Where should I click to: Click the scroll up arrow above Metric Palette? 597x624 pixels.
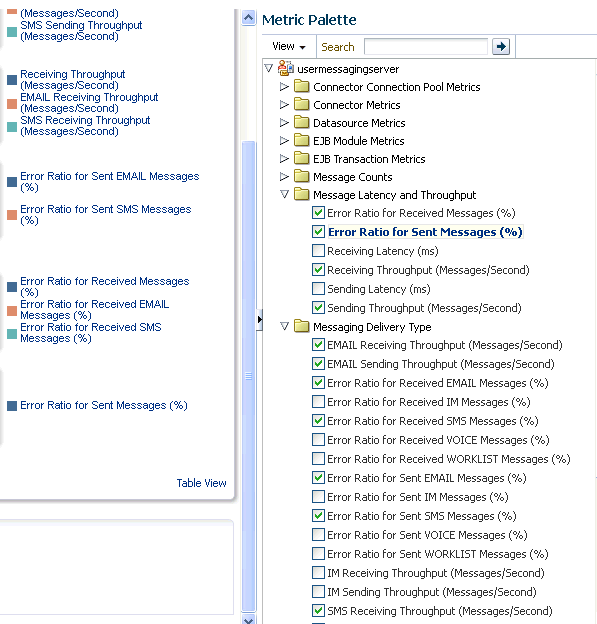[x=248, y=18]
